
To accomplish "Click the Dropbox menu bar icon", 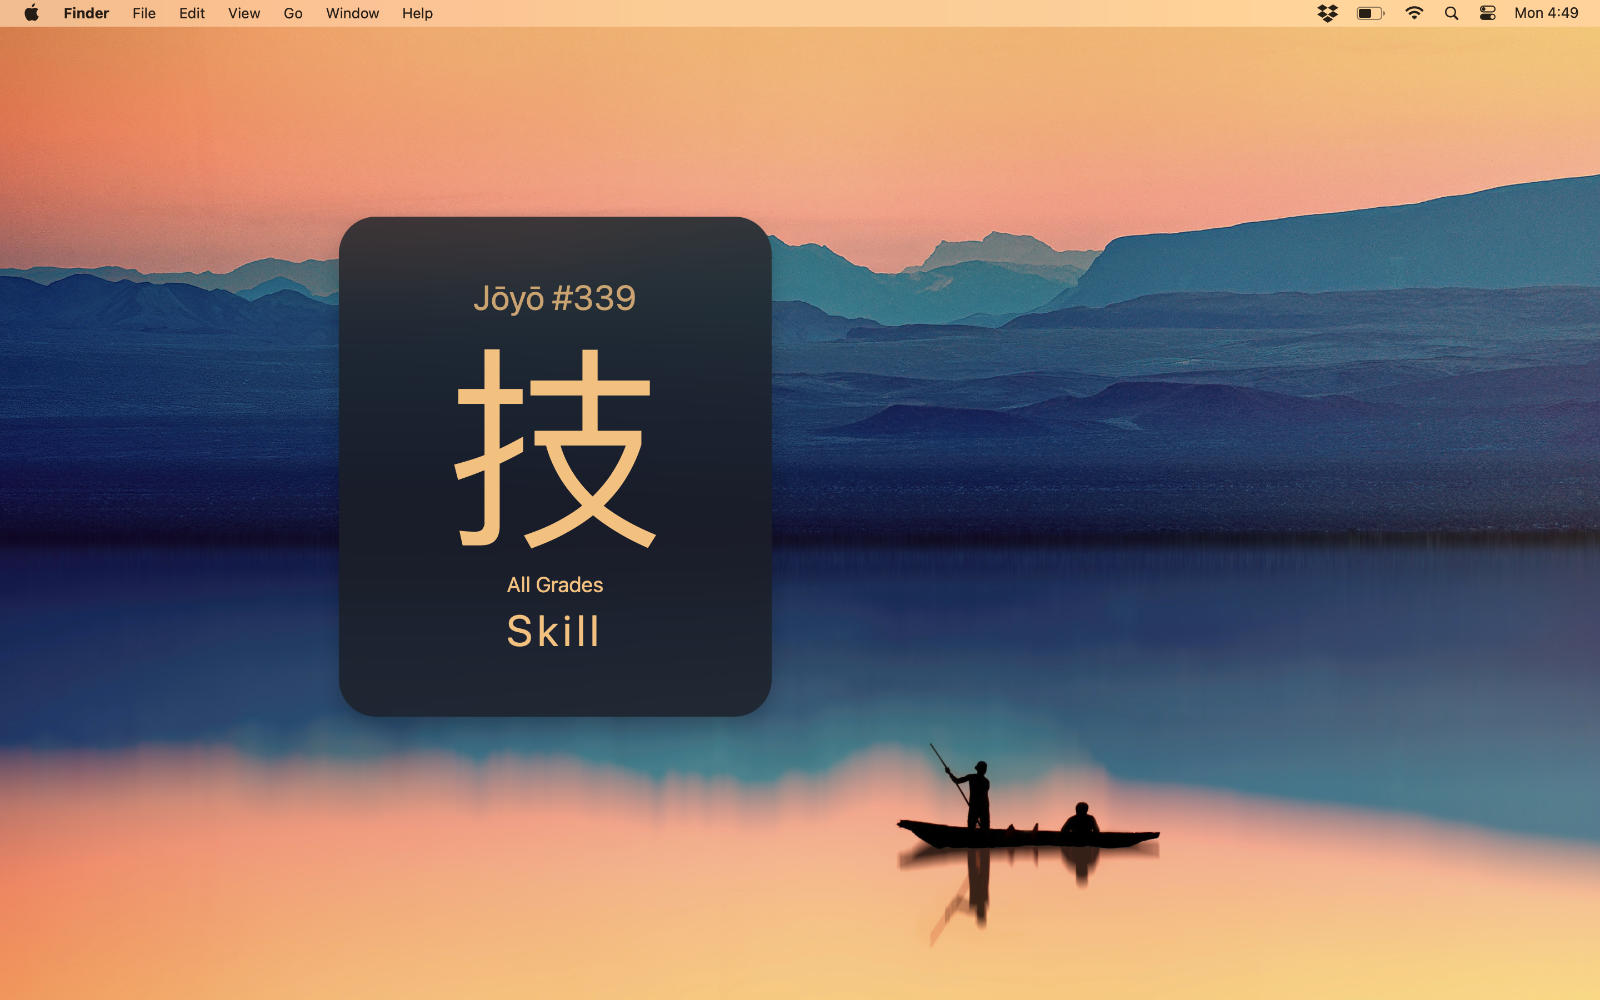I will pyautogui.click(x=1327, y=13).
